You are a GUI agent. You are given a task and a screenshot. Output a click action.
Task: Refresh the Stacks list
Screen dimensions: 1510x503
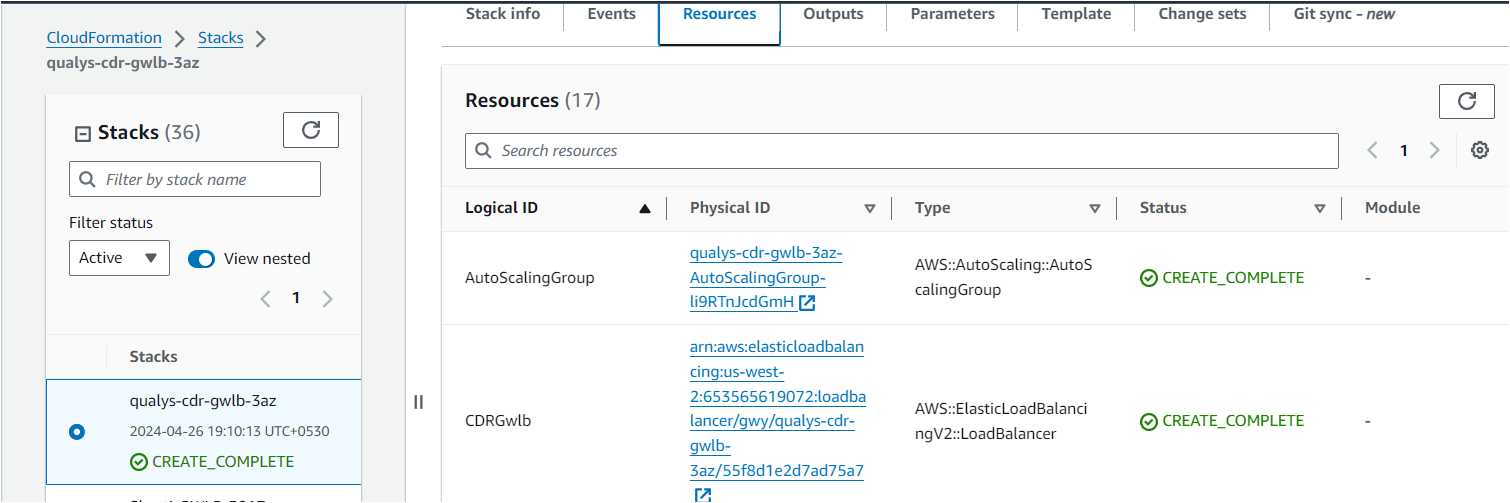311,130
